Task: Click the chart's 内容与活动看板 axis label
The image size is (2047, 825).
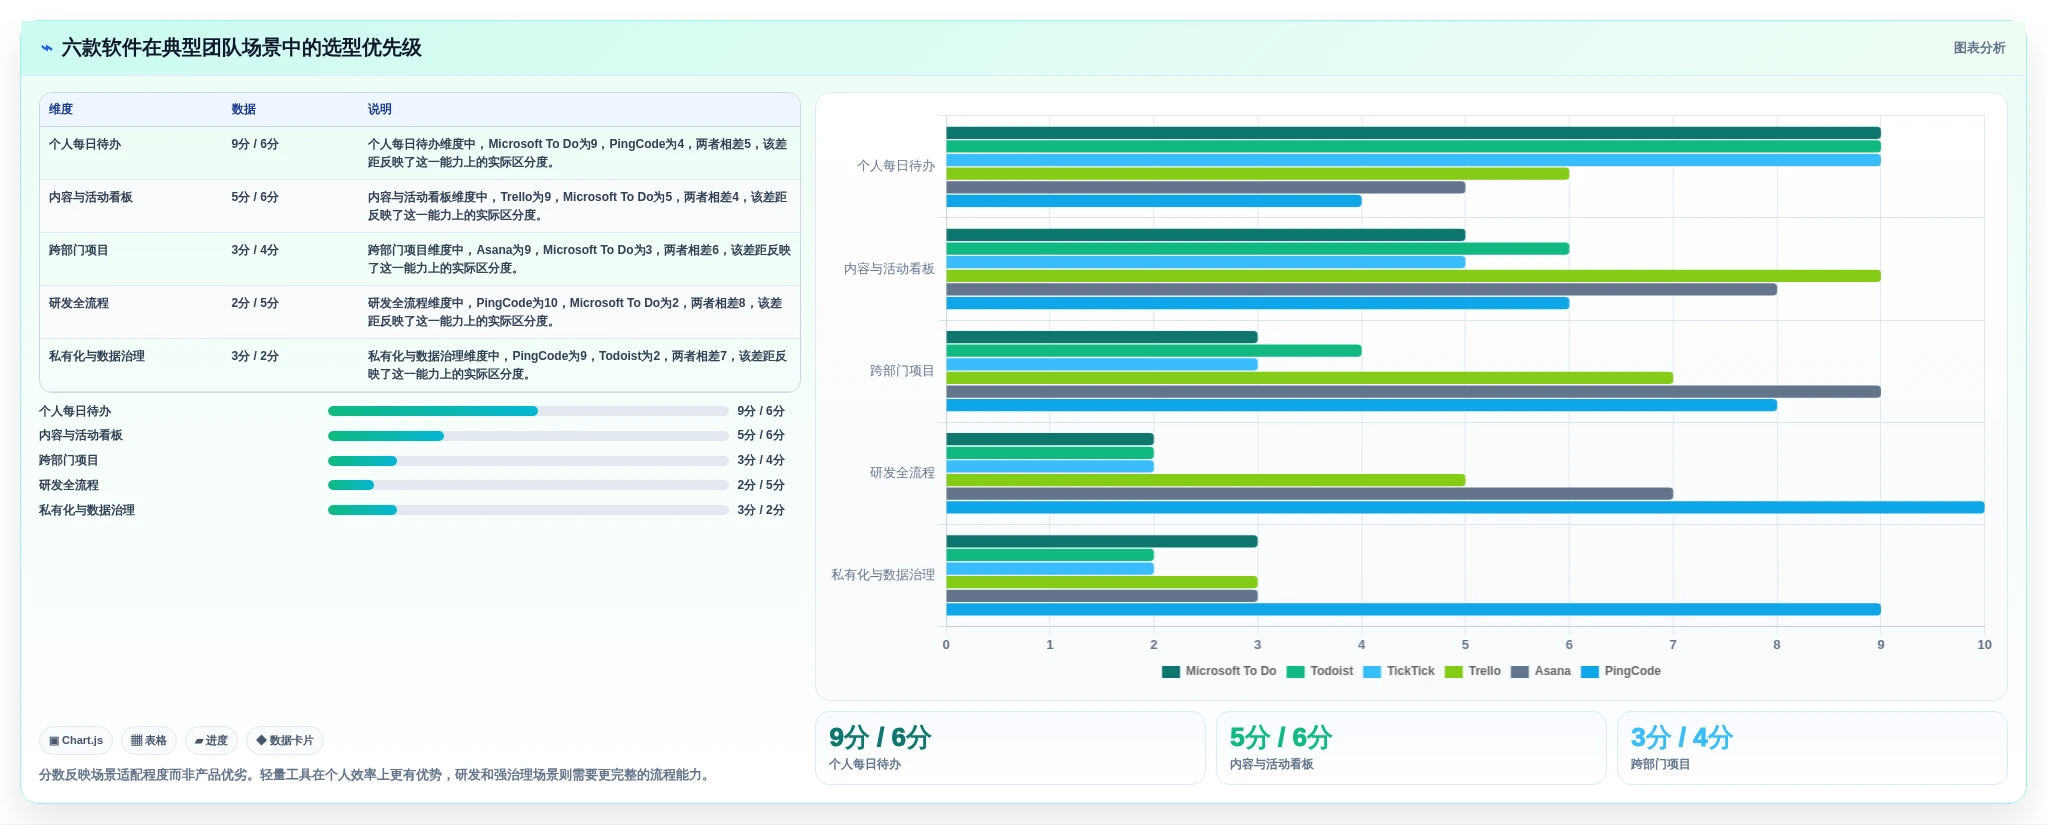Action: coord(889,269)
